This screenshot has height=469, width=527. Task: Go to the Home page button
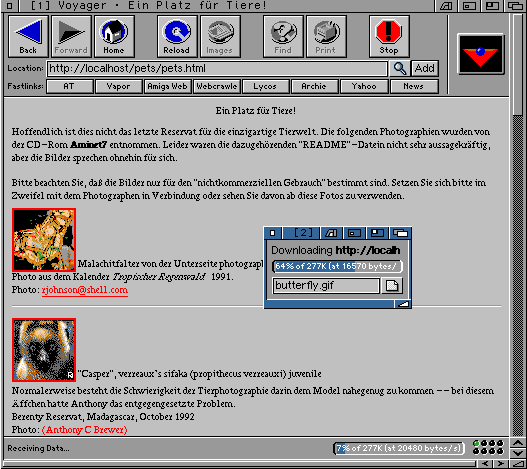click(x=114, y=36)
